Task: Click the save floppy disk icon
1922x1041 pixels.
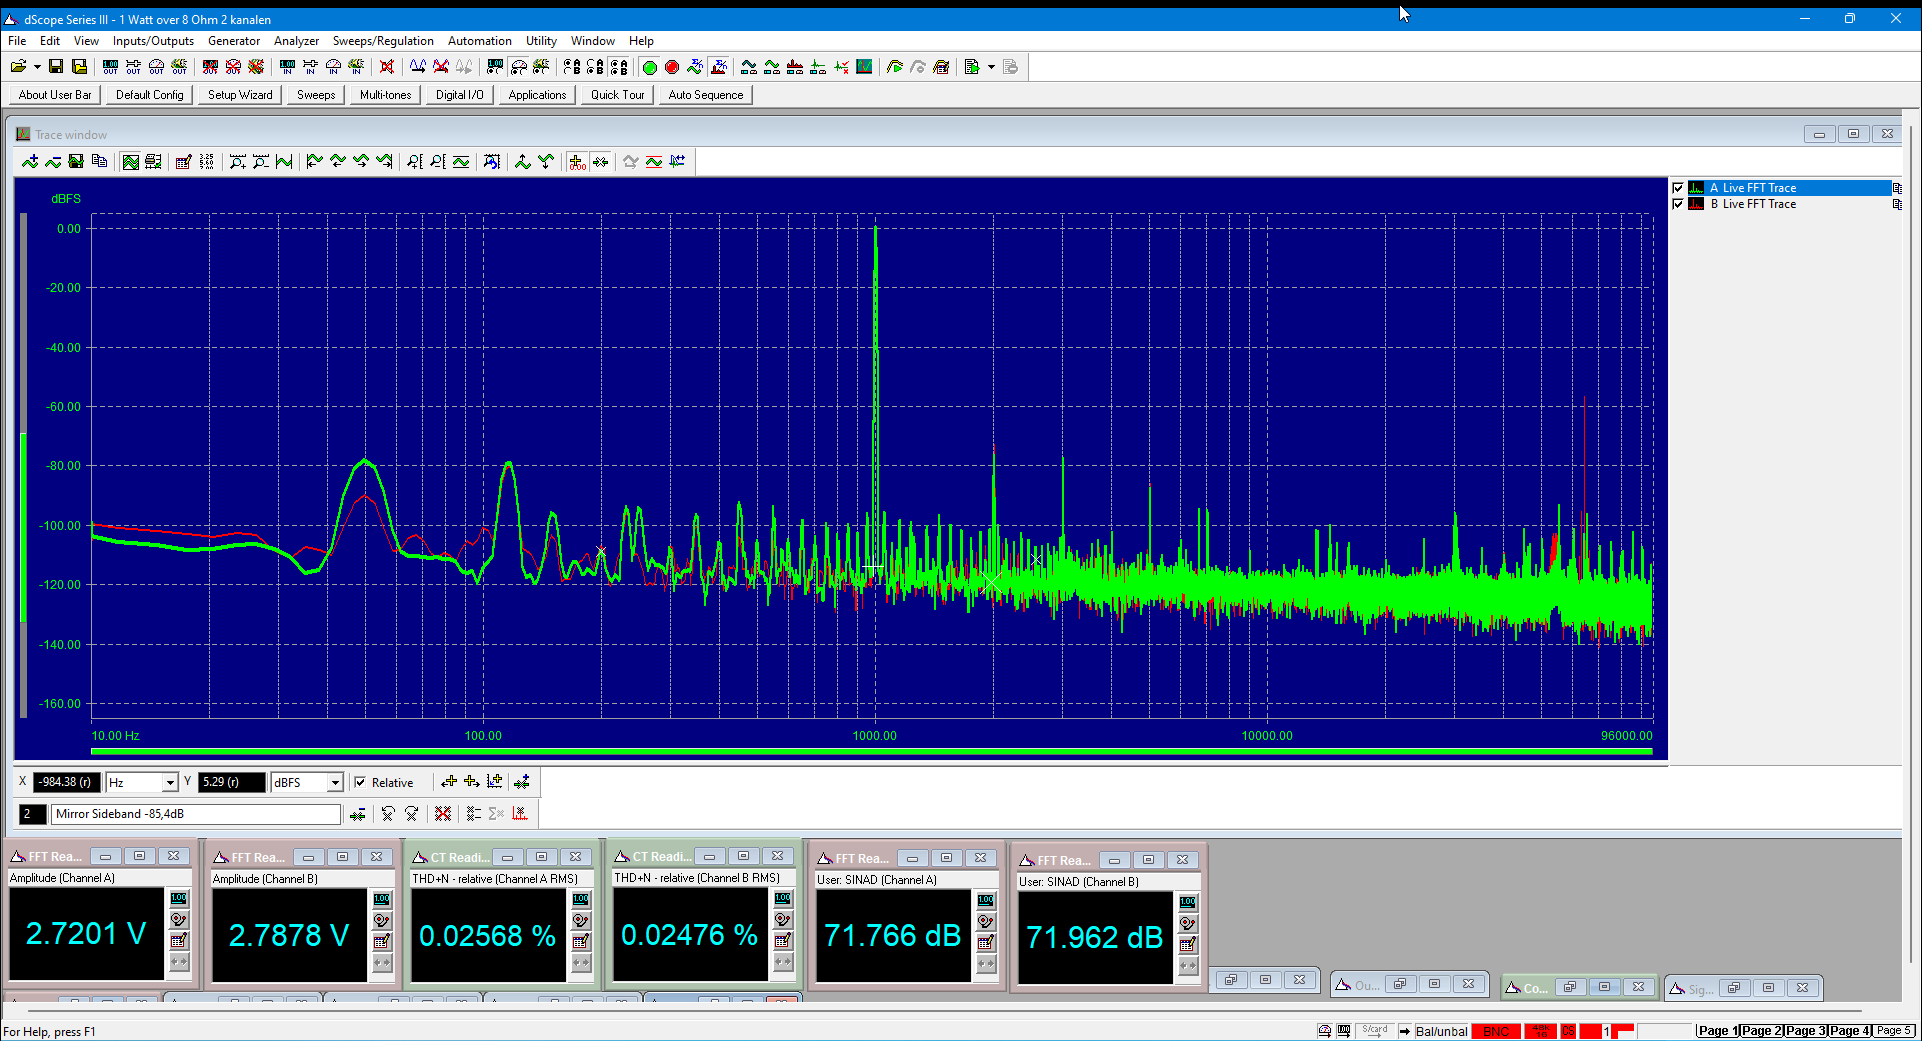Action: [56, 67]
